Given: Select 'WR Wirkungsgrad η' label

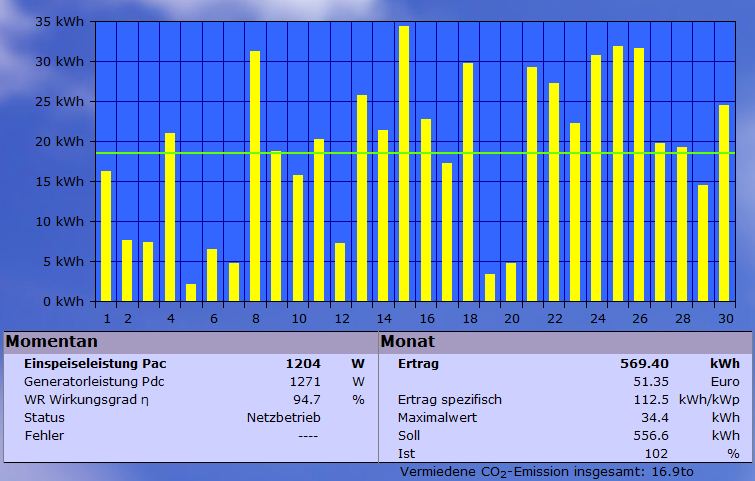Looking at the screenshot, I should click(x=87, y=400).
